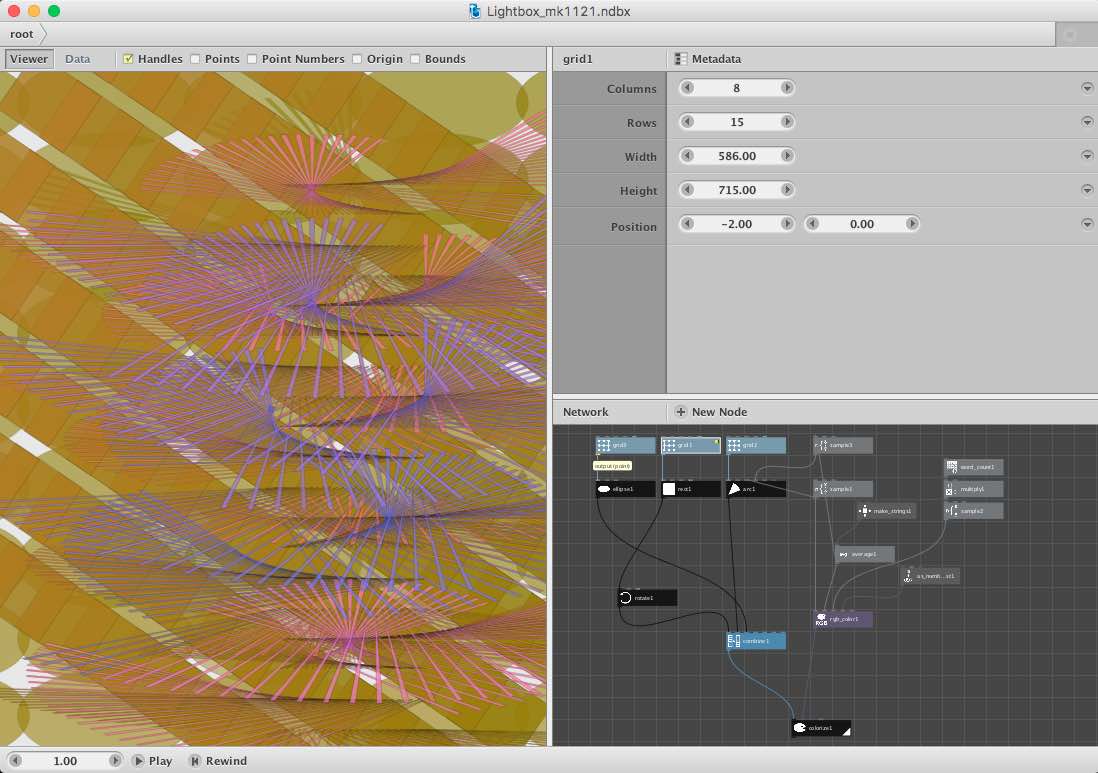Open the Height parameter options arrow
Screen dimensions: 1098x773
tap(1087, 190)
